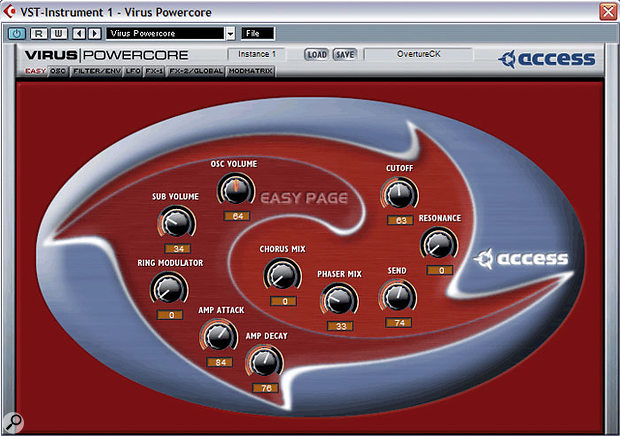This screenshot has width=620, height=436.
Task: Click the RESONANCE knob
Action: pos(439,243)
